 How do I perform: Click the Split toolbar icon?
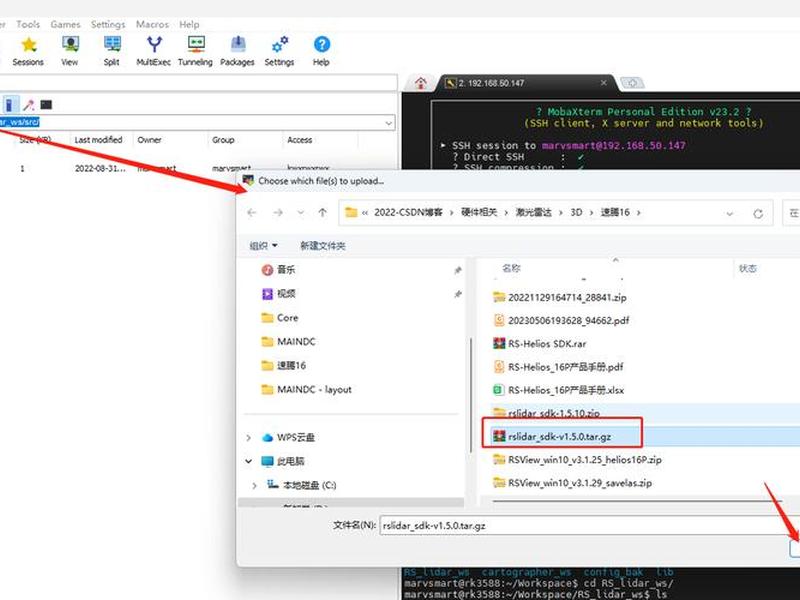click(112, 52)
